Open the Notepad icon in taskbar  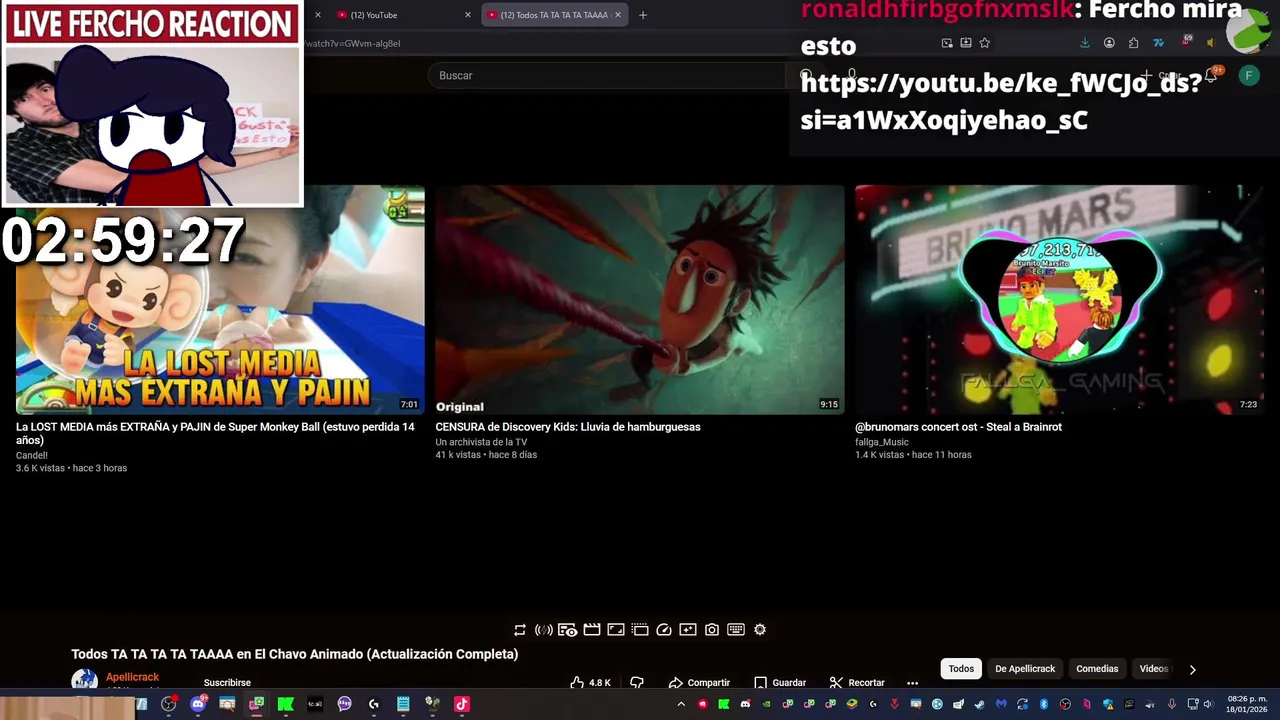[x=403, y=704]
